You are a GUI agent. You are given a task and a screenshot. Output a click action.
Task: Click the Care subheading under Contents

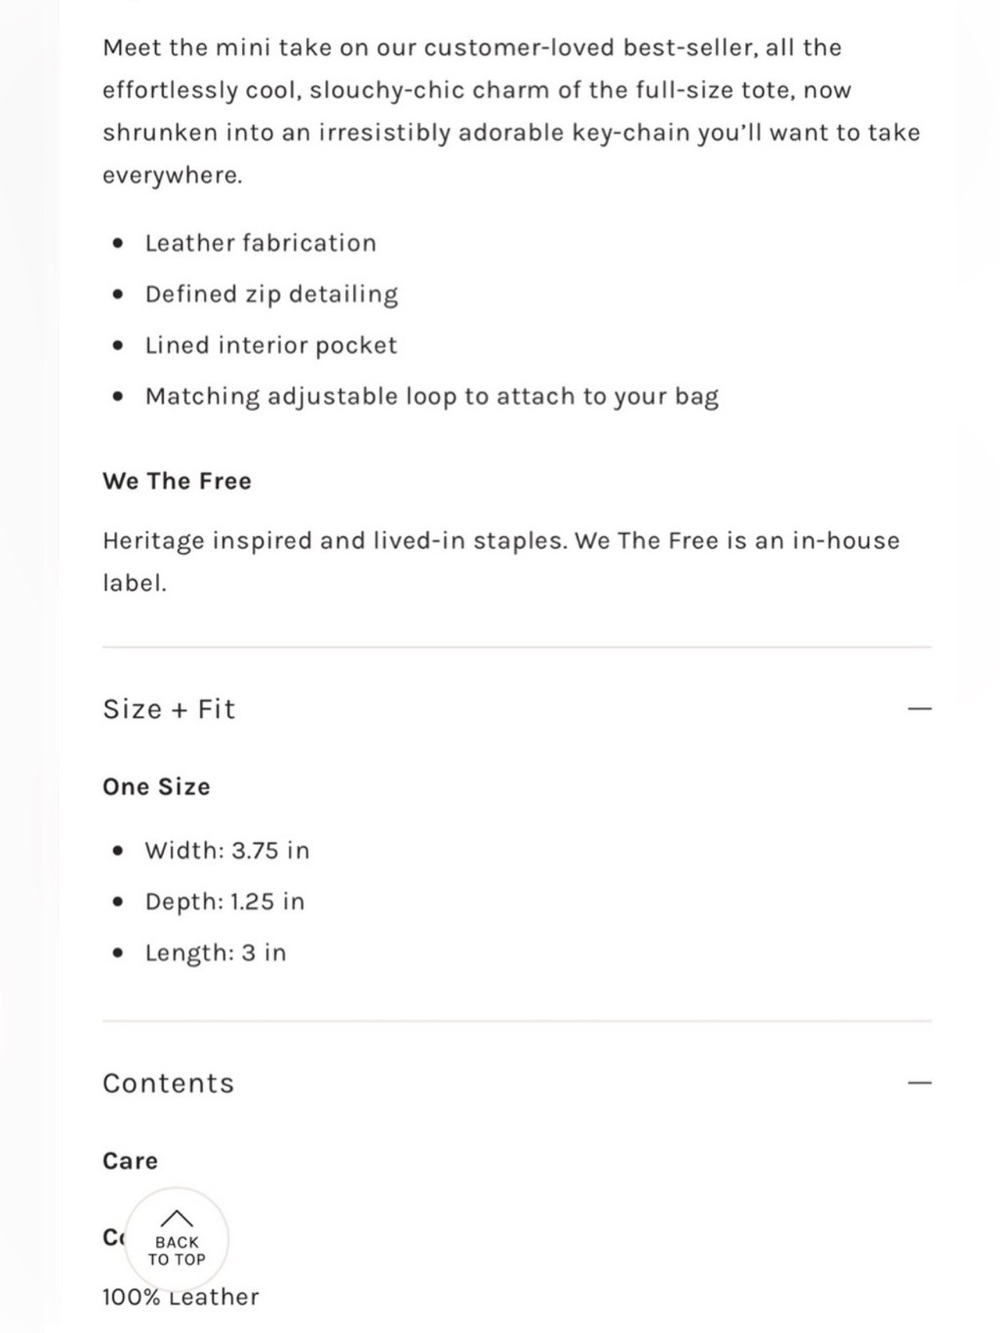pos(130,1161)
